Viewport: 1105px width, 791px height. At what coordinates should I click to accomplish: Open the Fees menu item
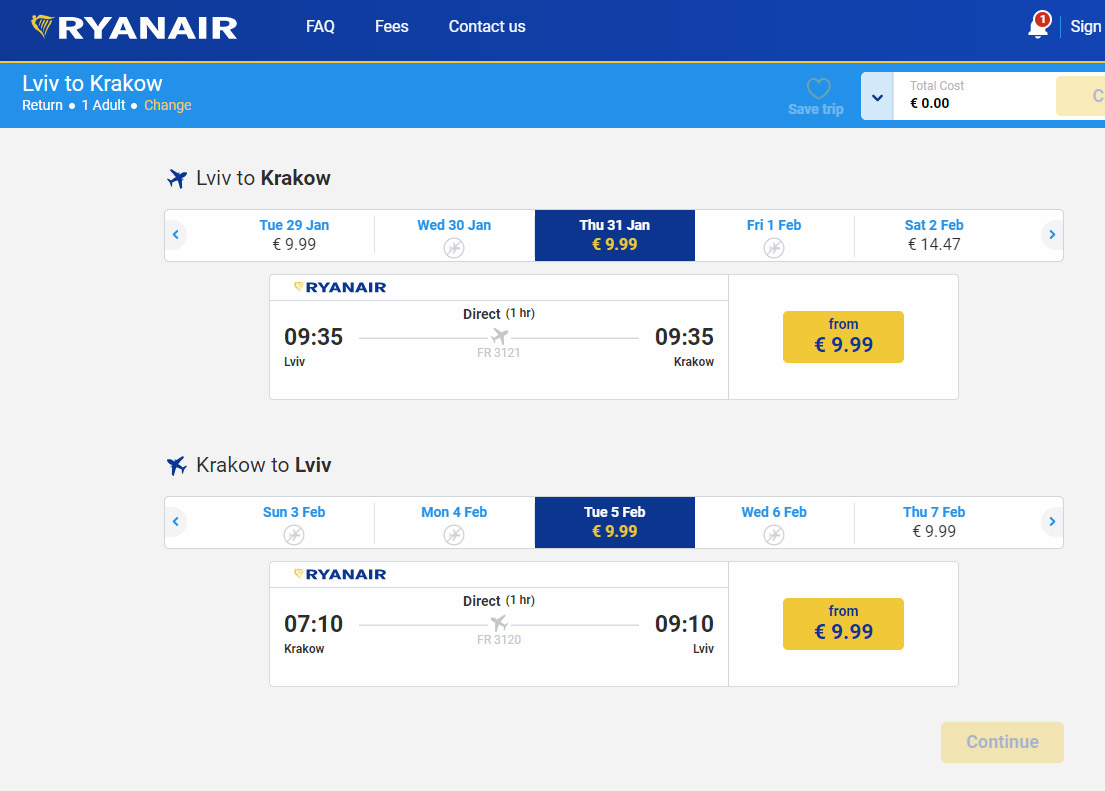(x=391, y=27)
